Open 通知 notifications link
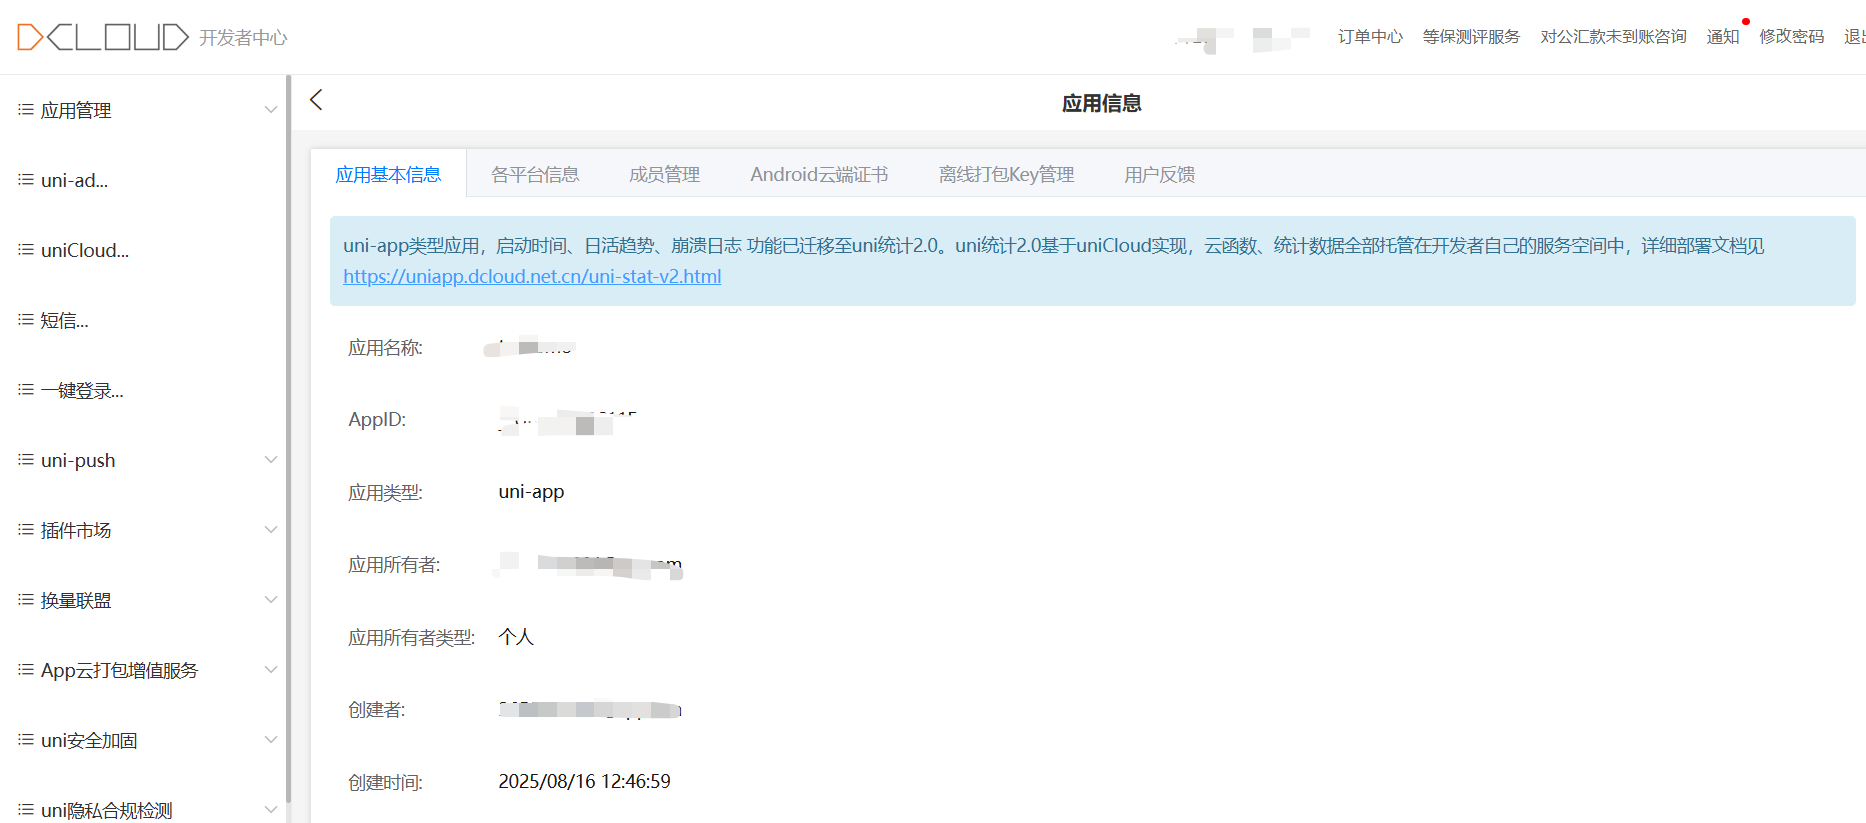The width and height of the screenshot is (1866, 823). tap(1723, 37)
